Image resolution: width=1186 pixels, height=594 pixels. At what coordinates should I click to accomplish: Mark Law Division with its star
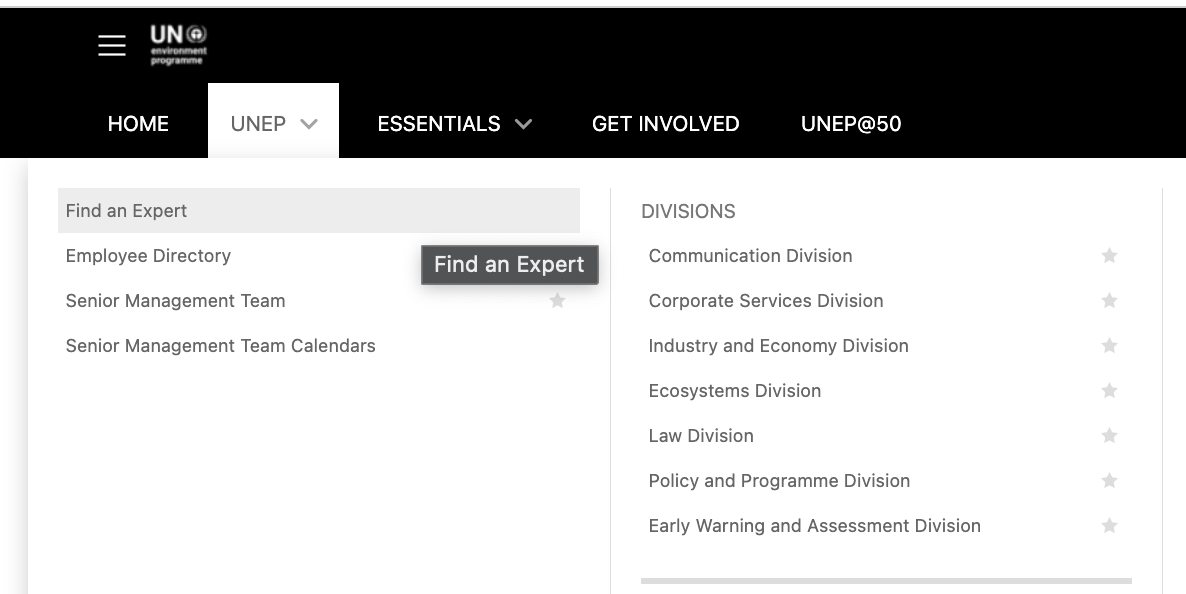pos(1110,436)
